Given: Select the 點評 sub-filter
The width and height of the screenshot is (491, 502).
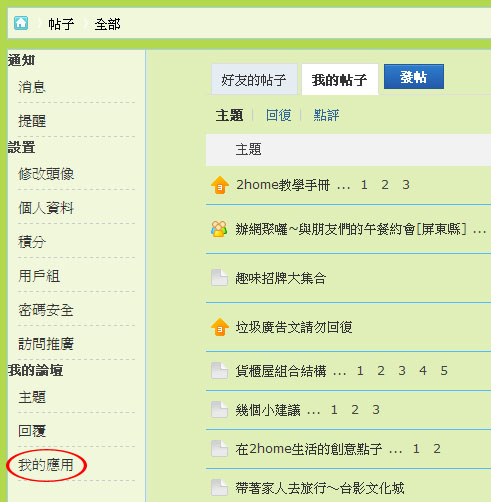Looking at the screenshot, I should (x=326, y=115).
